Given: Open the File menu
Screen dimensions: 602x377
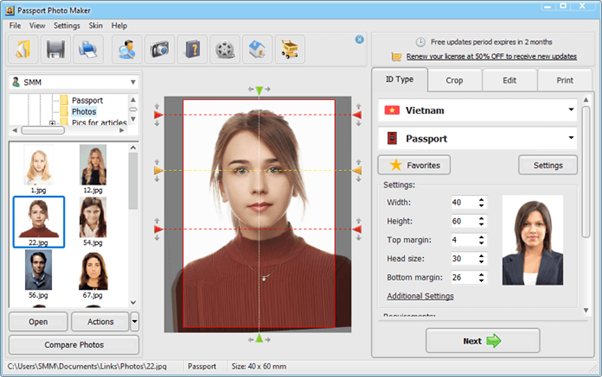Looking at the screenshot, I should [15, 26].
